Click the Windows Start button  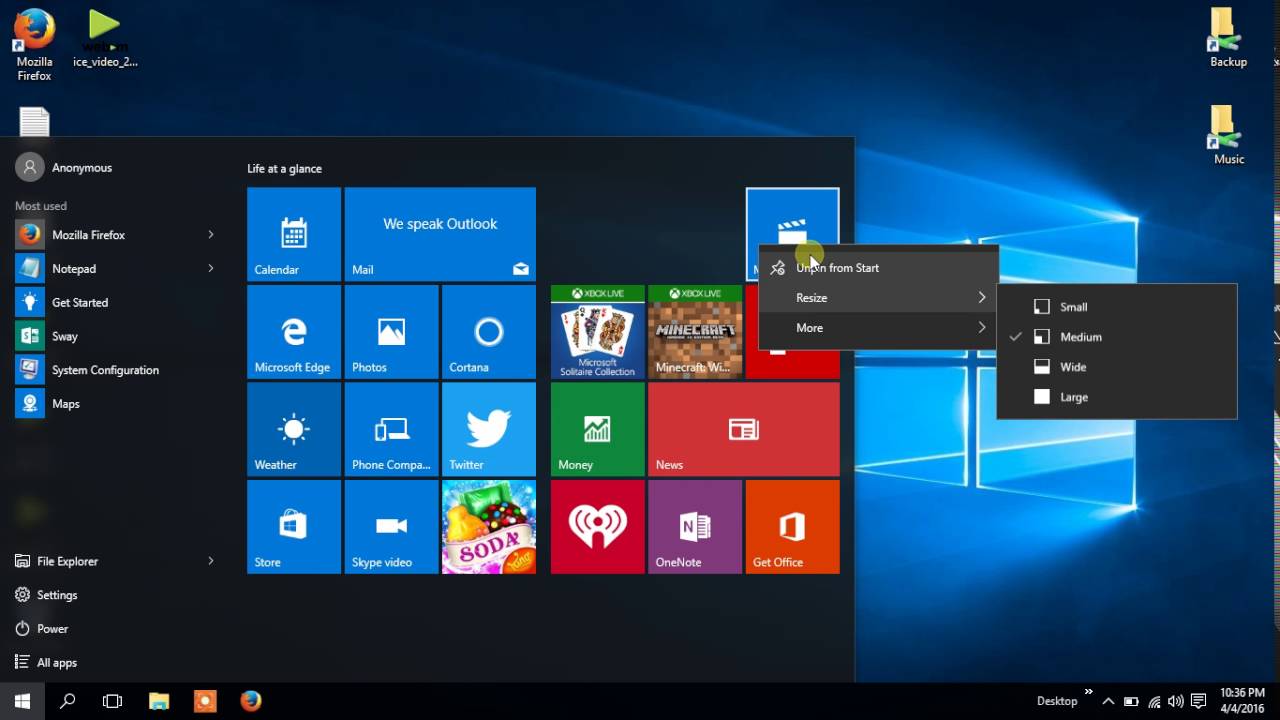tap(22, 701)
